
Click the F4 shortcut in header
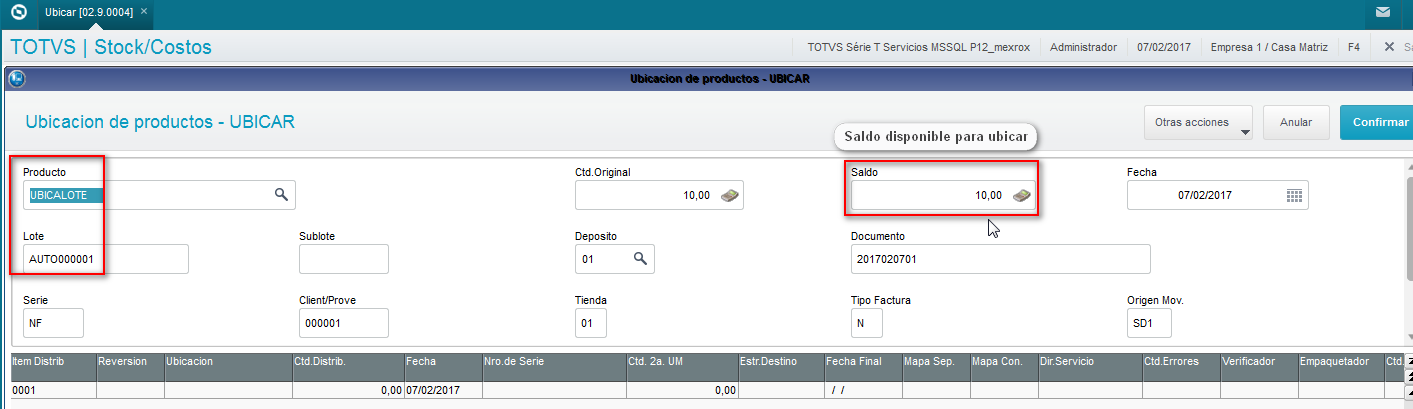coord(1353,47)
